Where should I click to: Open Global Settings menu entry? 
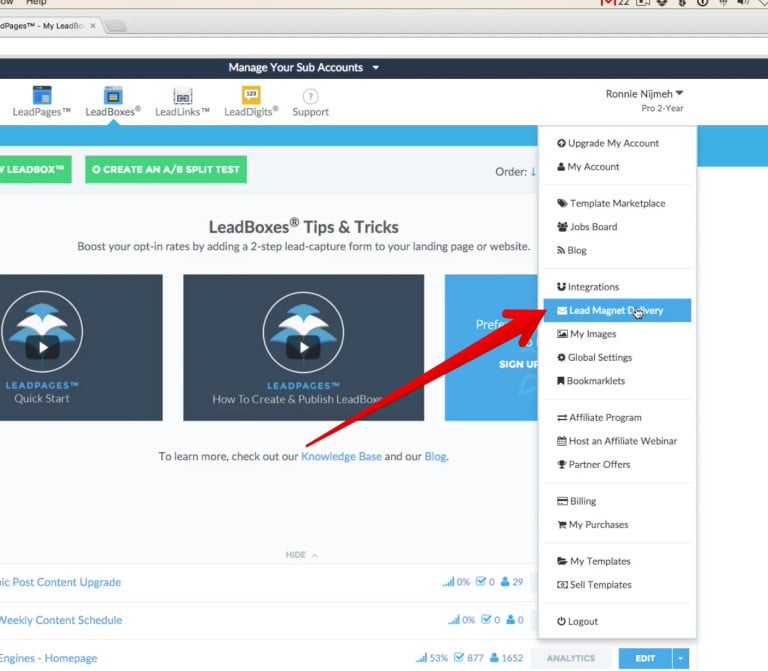pyautogui.click(x=594, y=358)
